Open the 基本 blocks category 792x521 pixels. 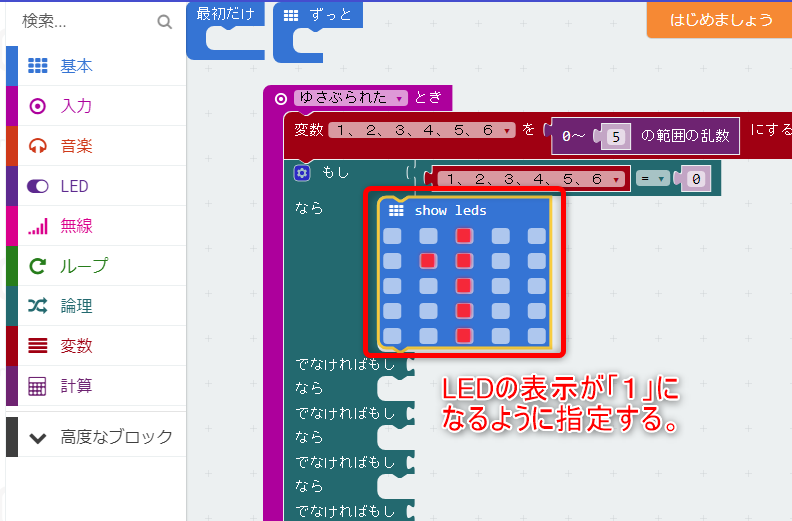[x=96, y=66]
